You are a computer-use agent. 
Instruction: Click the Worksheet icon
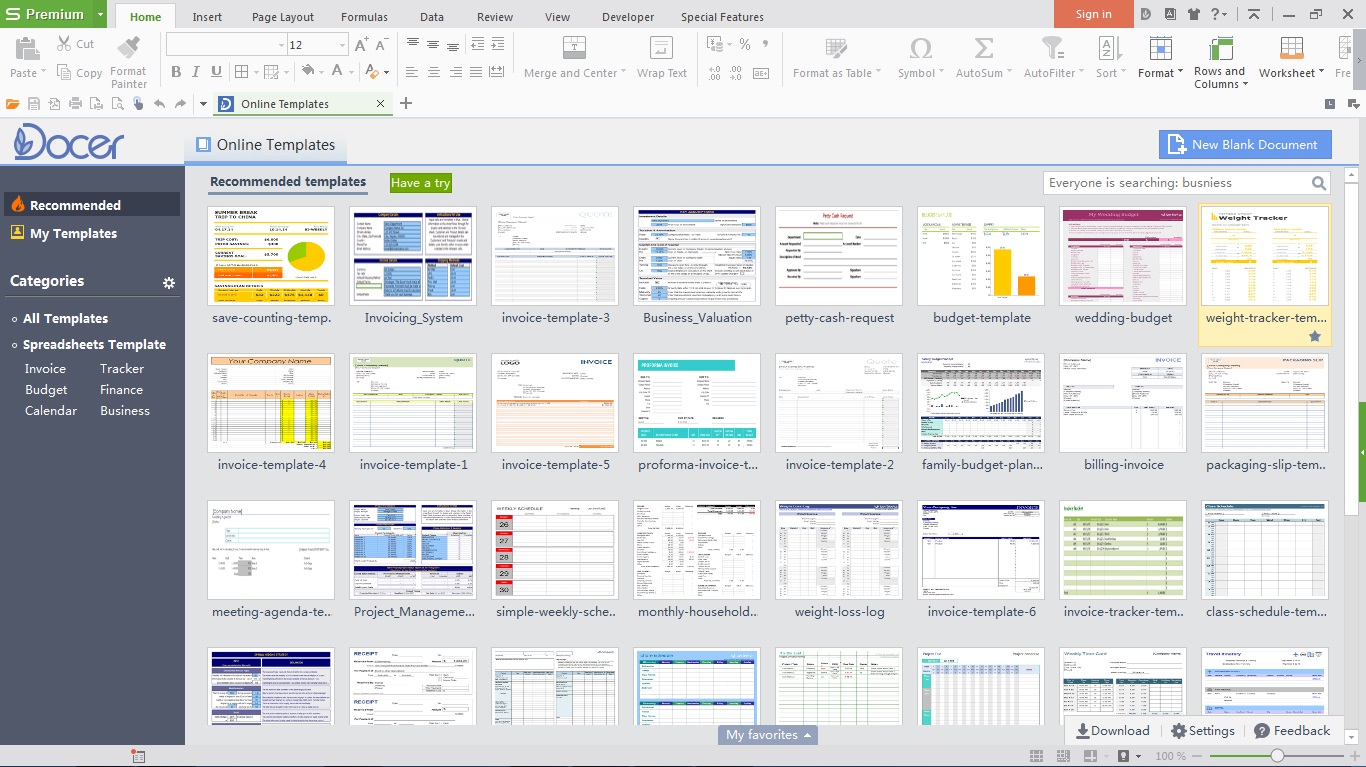click(x=1291, y=48)
